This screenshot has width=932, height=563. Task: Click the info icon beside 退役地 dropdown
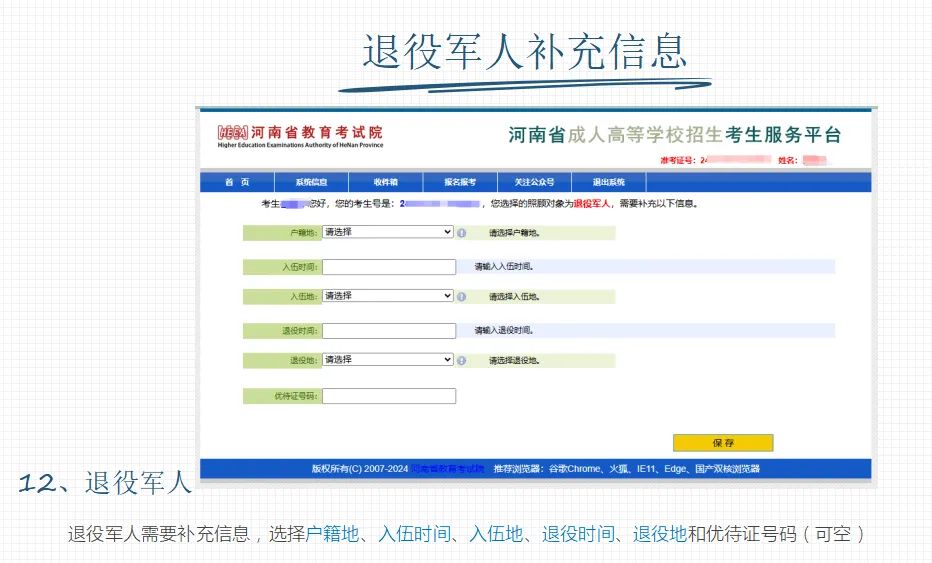[461, 361]
